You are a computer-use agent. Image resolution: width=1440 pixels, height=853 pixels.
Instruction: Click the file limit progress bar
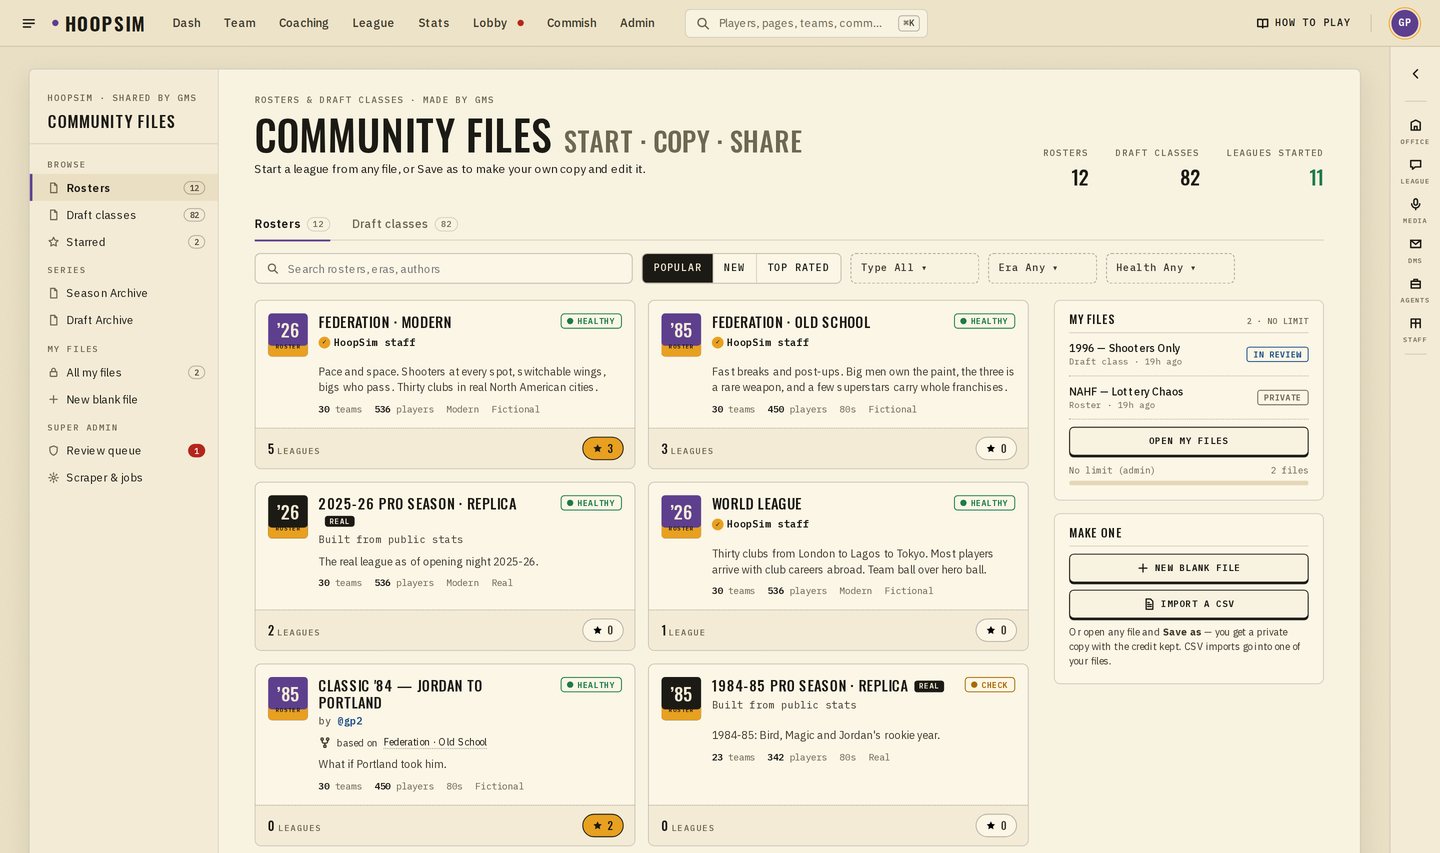pos(1188,483)
